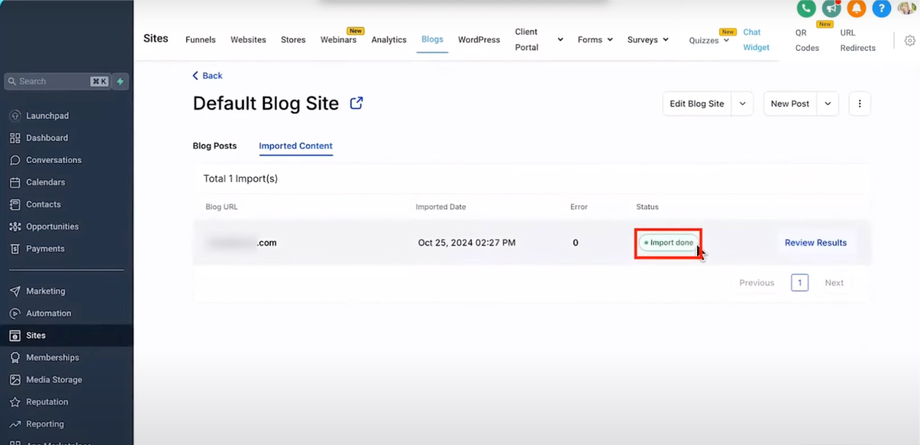Viewport: 920px width, 445px height.
Task: Open the orange notifications bell icon
Action: (856, 8)
